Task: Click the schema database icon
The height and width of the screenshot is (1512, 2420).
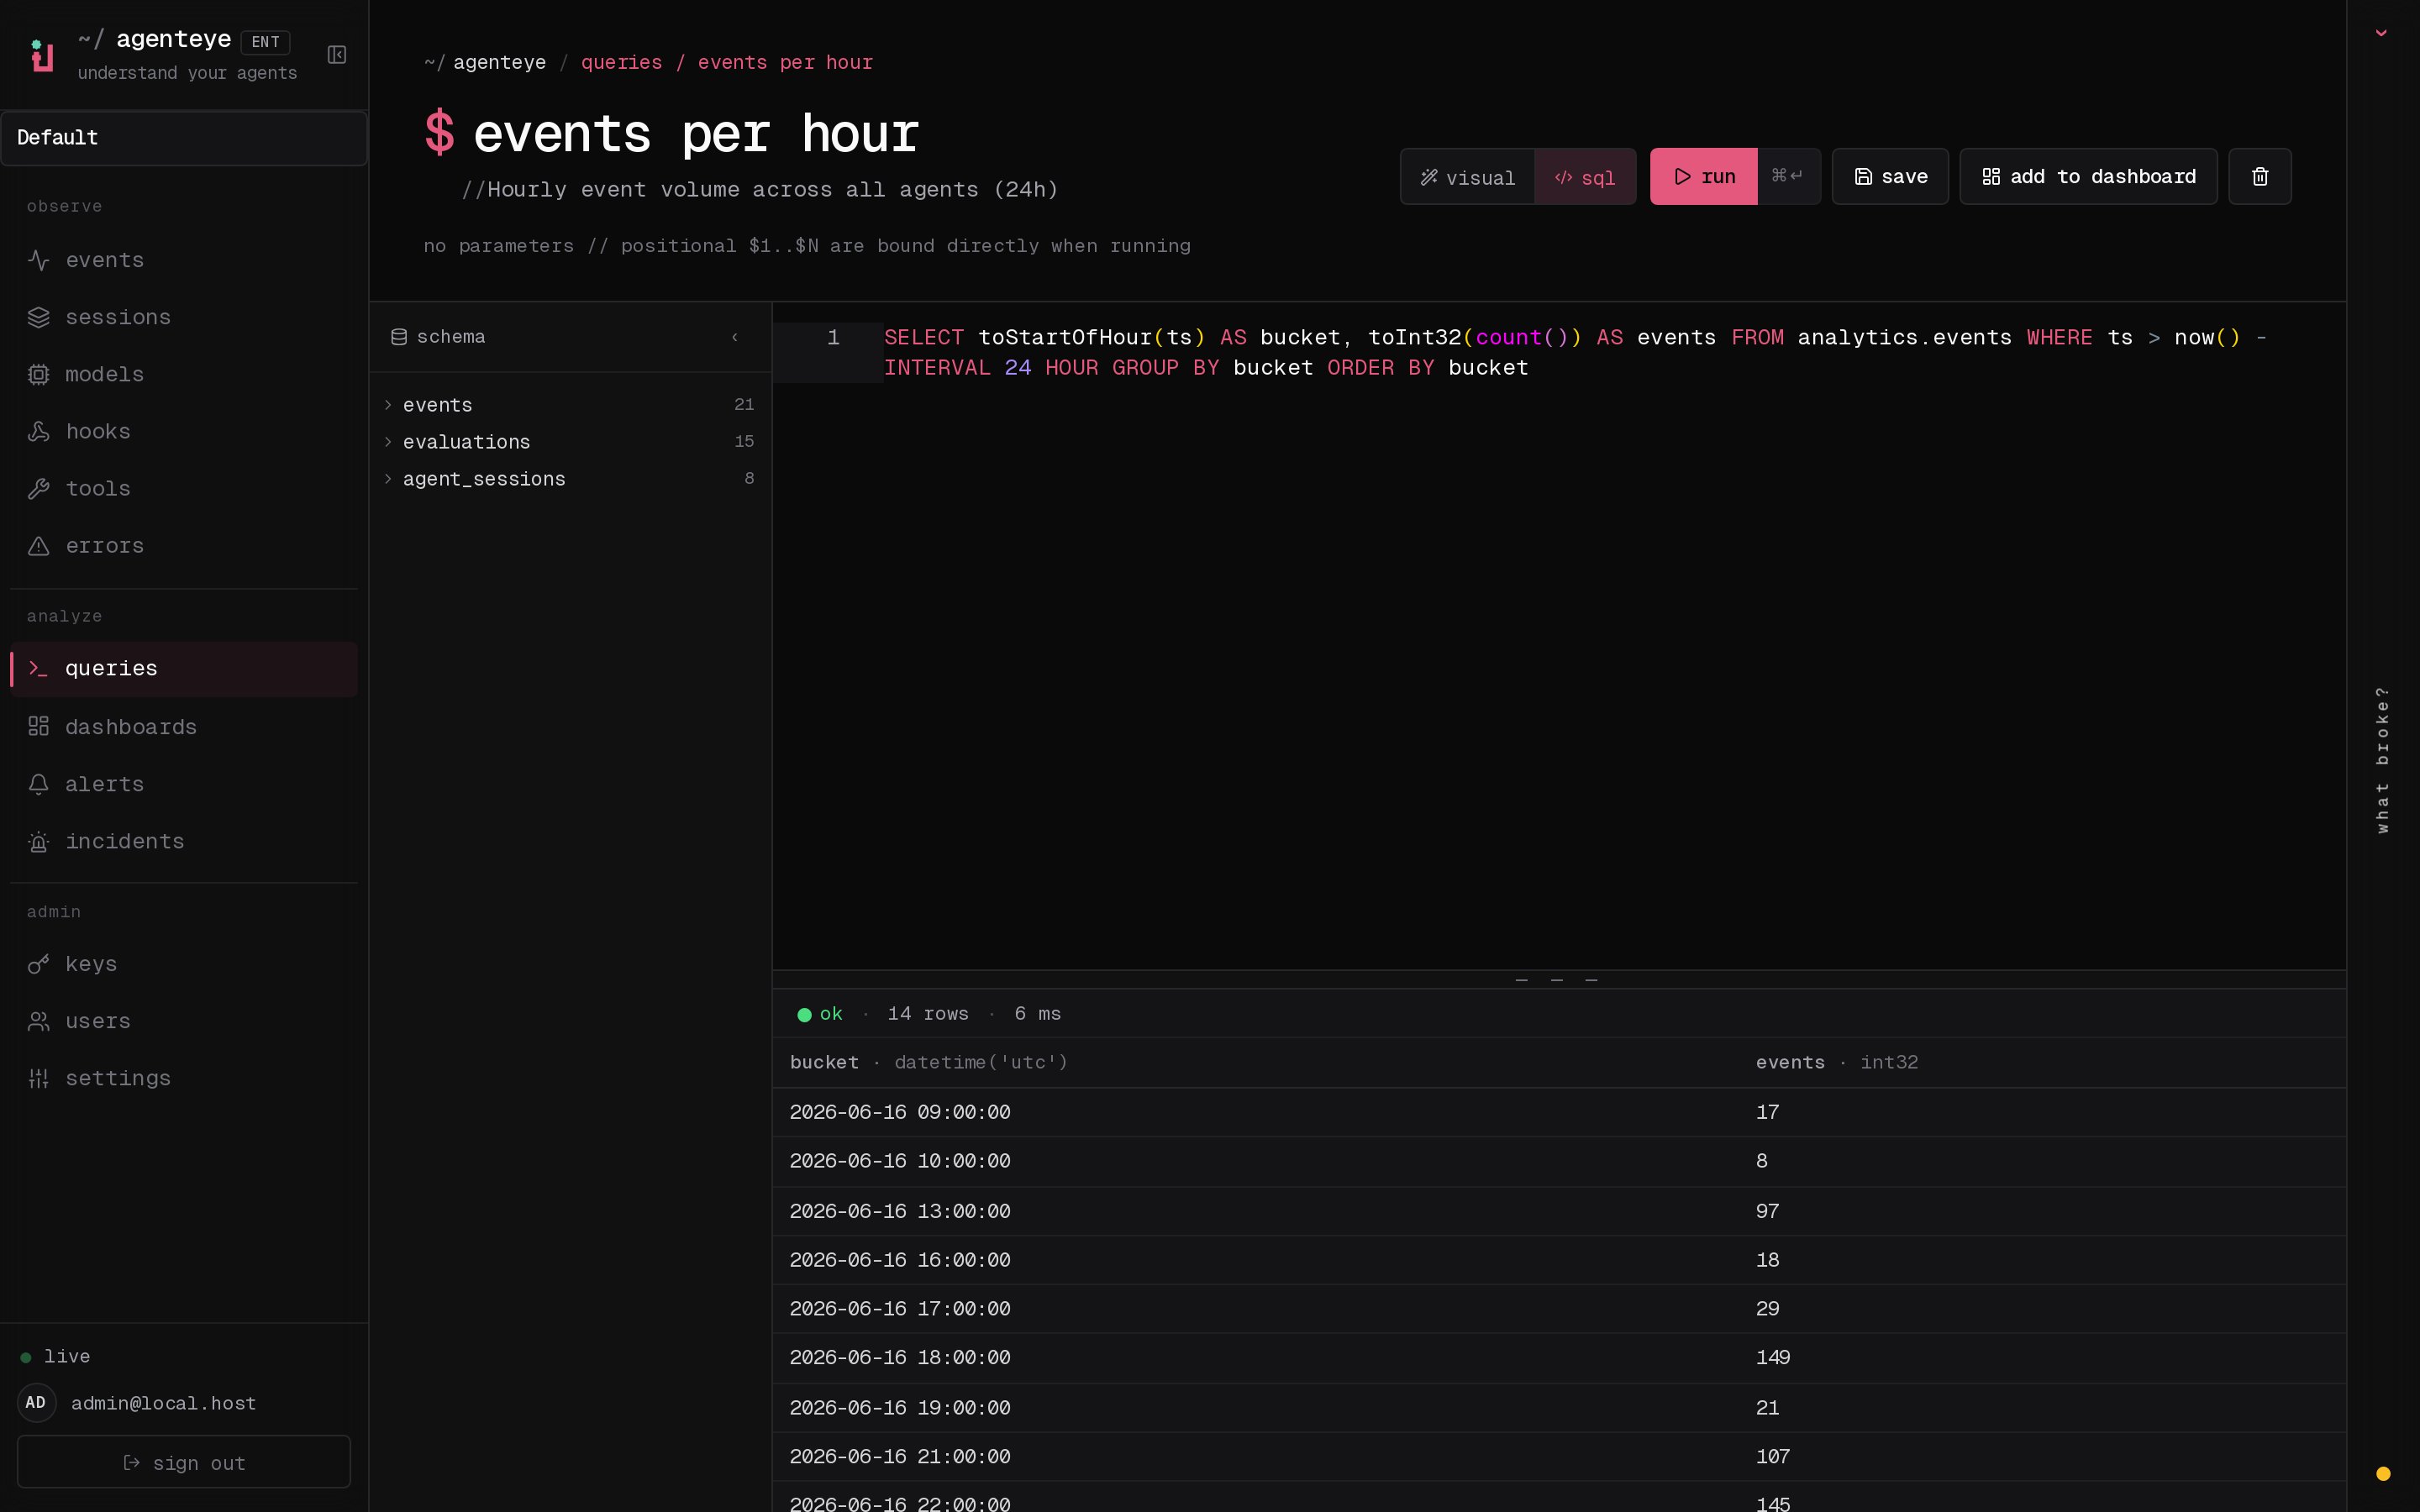Action: pos(399,337)
